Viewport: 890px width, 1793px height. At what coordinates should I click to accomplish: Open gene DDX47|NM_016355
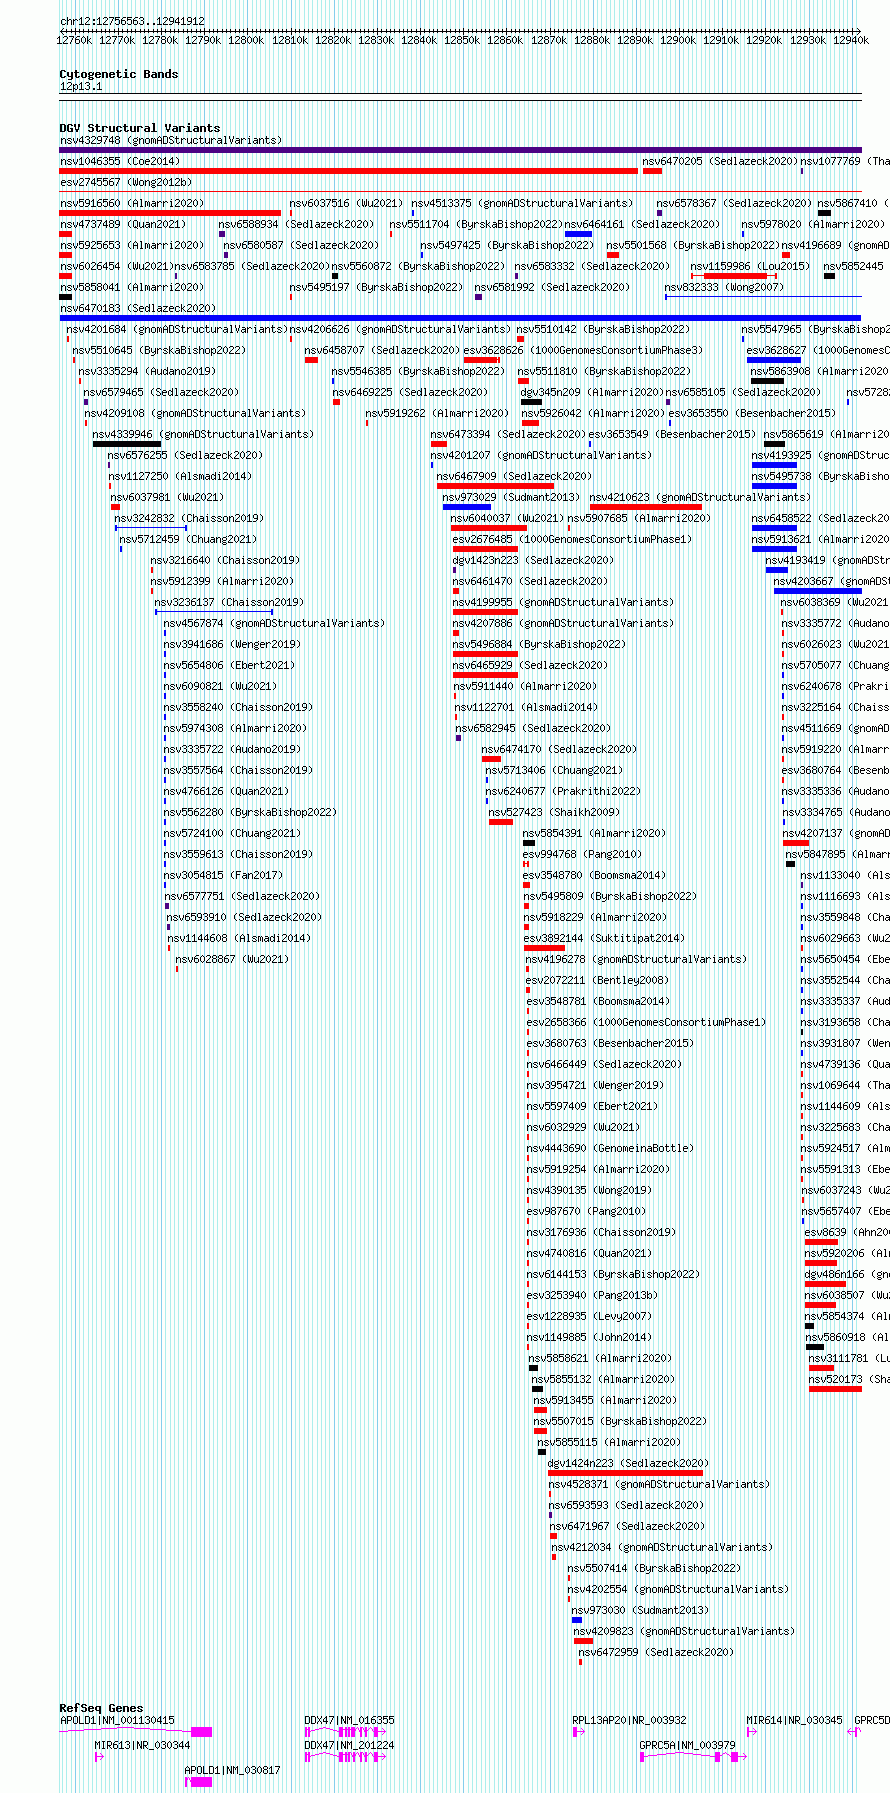(x=350, y=1720)
